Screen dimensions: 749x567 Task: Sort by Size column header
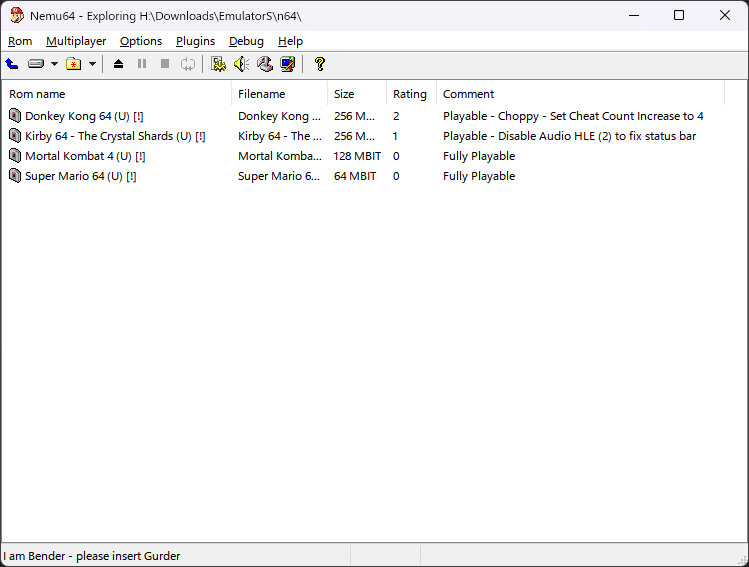[357, 94]
